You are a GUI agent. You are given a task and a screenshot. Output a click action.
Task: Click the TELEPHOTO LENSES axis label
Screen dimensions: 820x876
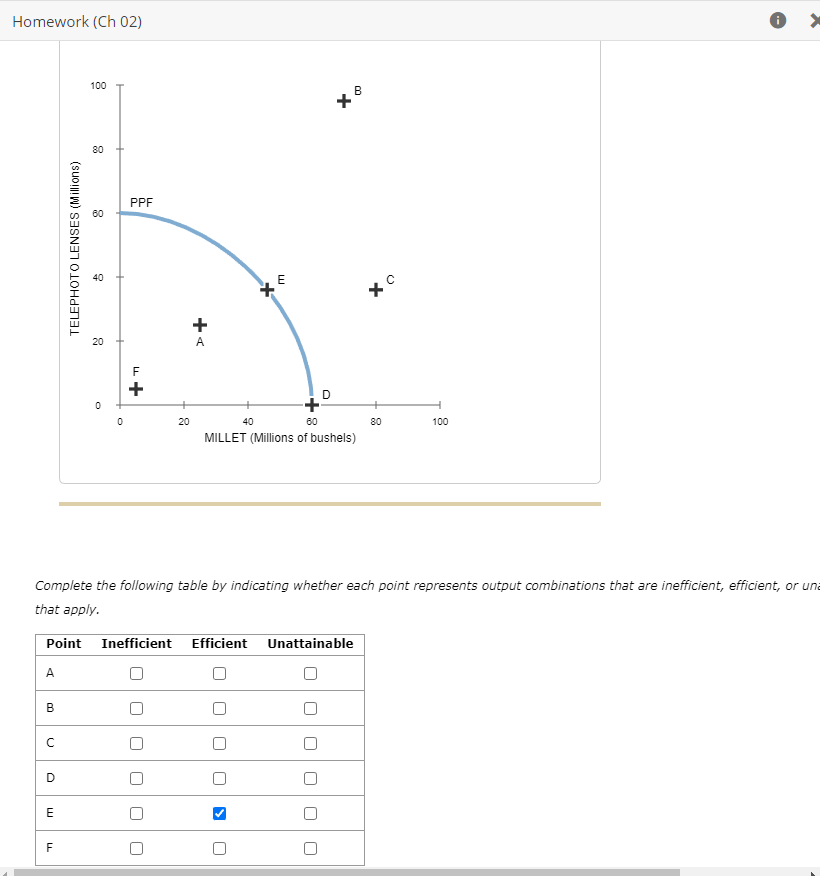click(75, 245)
